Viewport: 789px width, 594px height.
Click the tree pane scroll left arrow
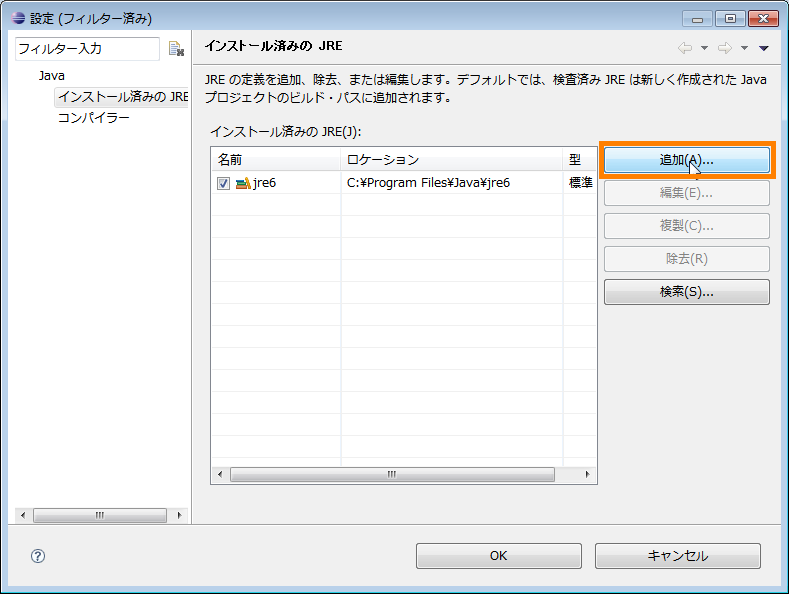[23, 515]
